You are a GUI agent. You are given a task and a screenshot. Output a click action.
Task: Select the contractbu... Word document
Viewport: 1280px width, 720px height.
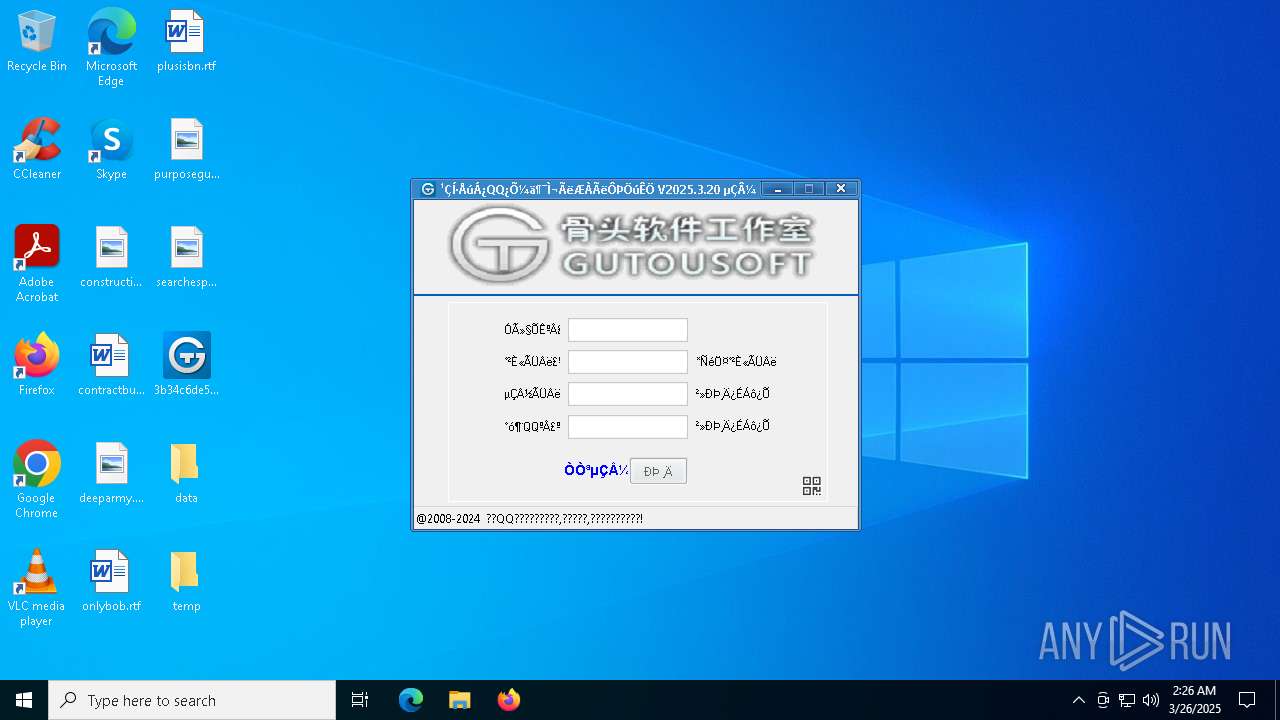[111, 364]
